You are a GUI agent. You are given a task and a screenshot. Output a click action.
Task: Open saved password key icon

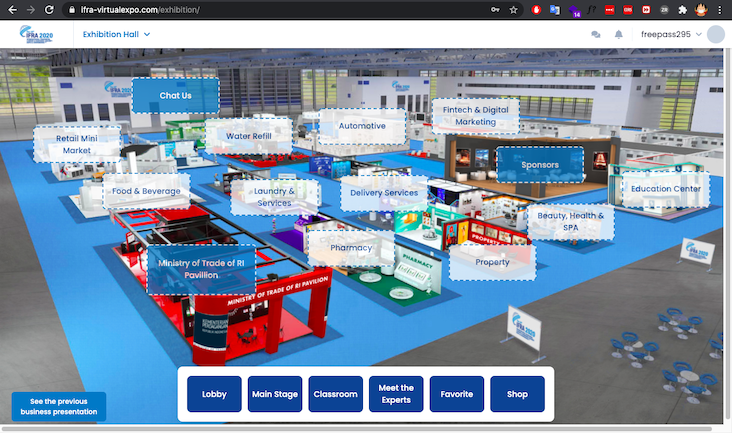tap(495, 9)
